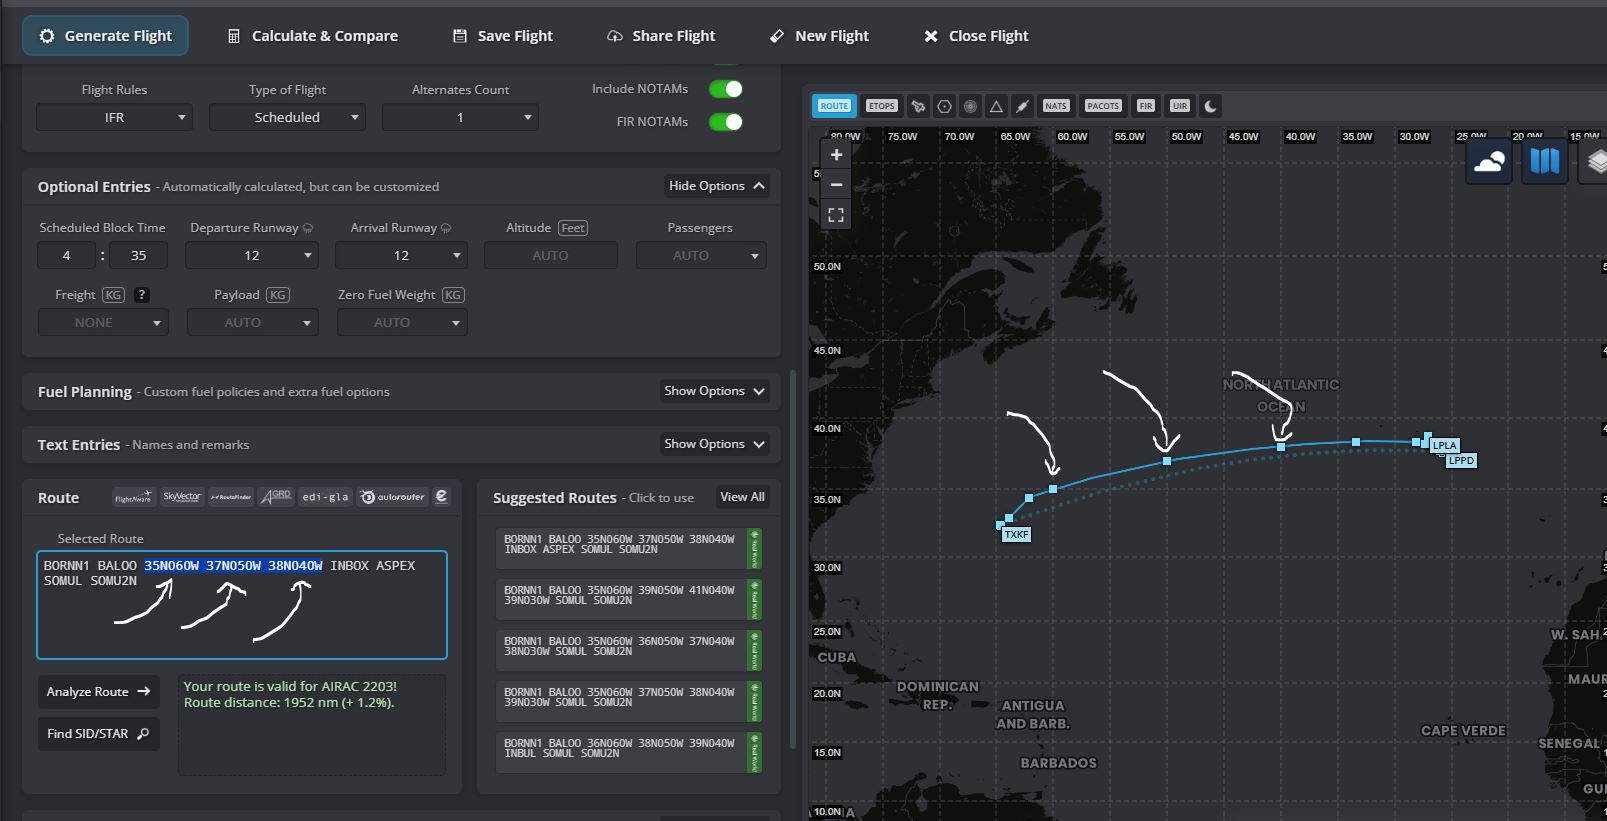Viewport: 1607px width, 821px height.
Task: Expand the Fuel Planning Show Options
Action: pos(714,391)
